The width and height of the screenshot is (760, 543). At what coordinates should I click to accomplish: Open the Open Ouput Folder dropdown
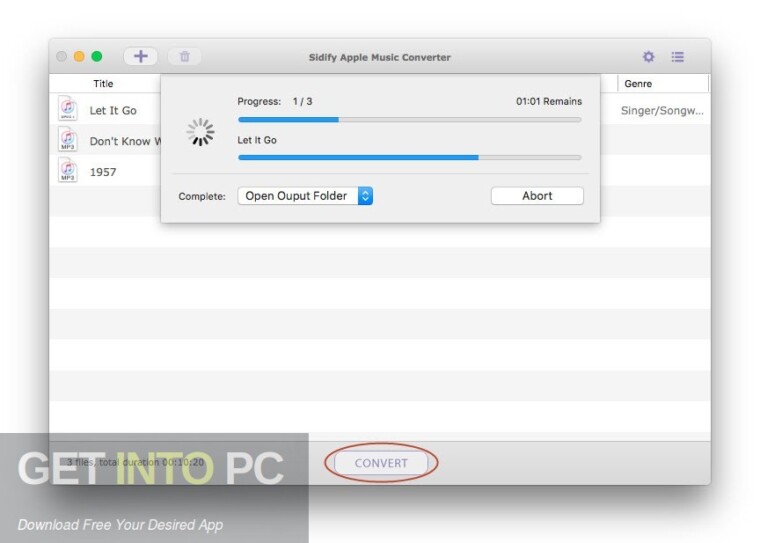[x=305, y=196]
